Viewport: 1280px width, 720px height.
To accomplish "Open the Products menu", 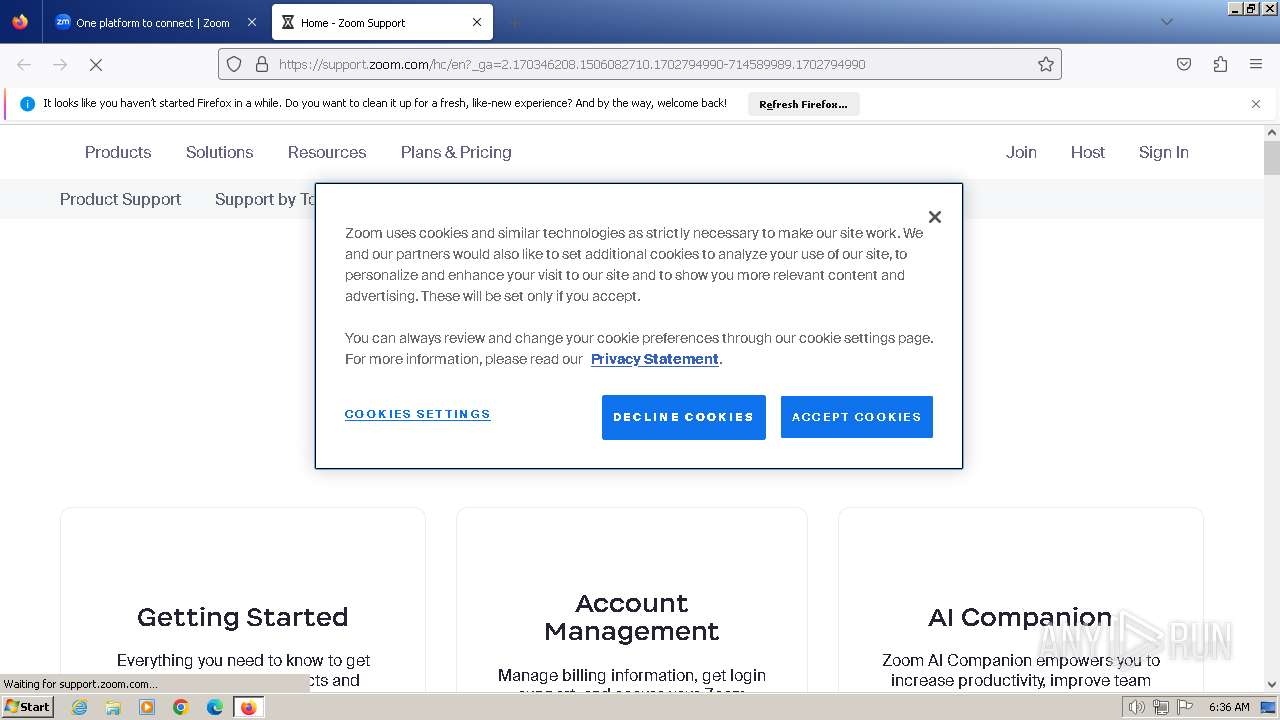I will [118, 152].
